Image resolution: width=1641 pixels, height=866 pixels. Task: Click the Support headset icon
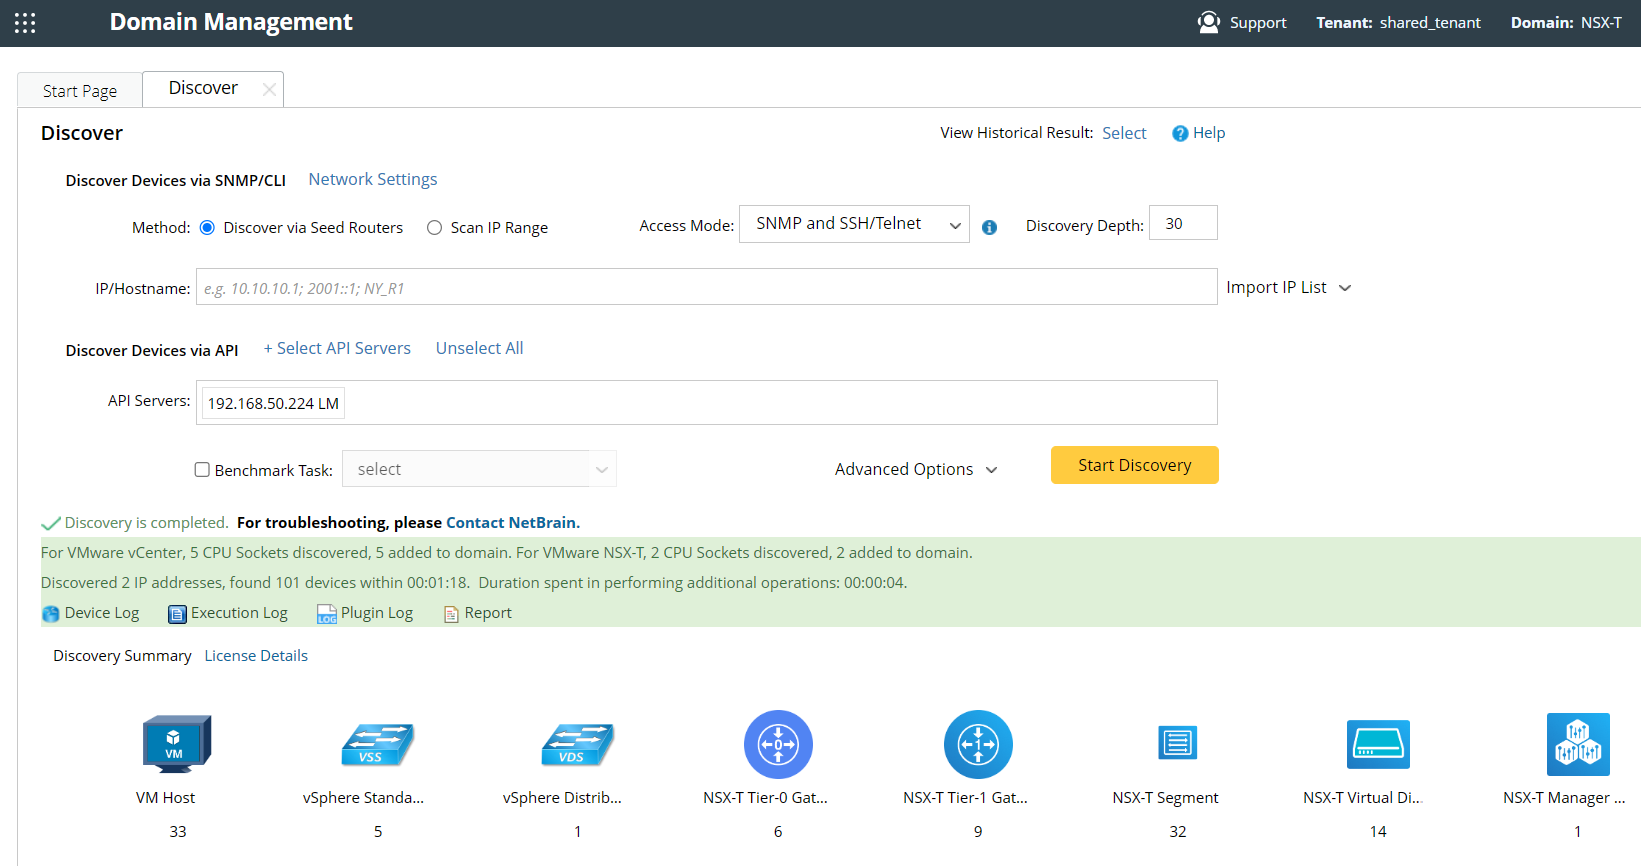point(1208,22)
